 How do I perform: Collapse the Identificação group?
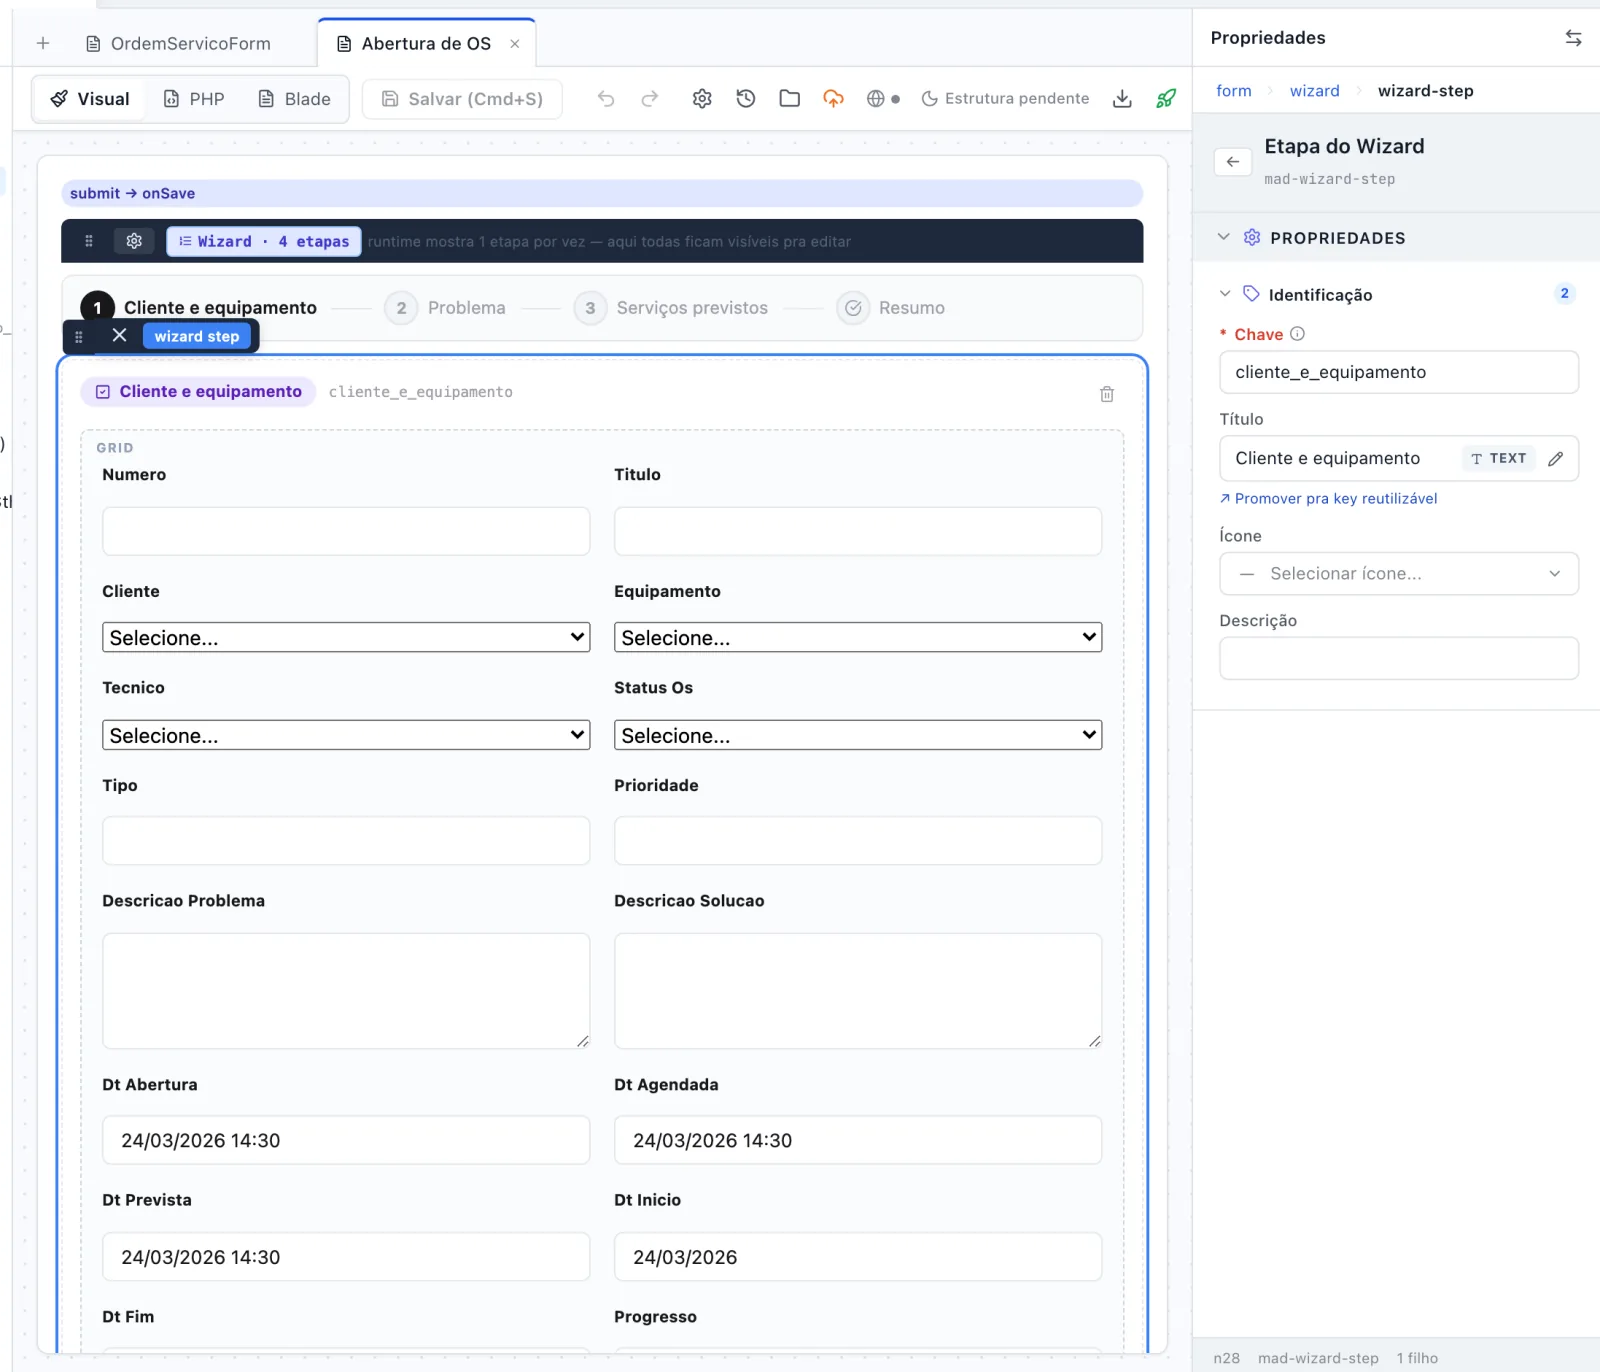point(1225,294)
